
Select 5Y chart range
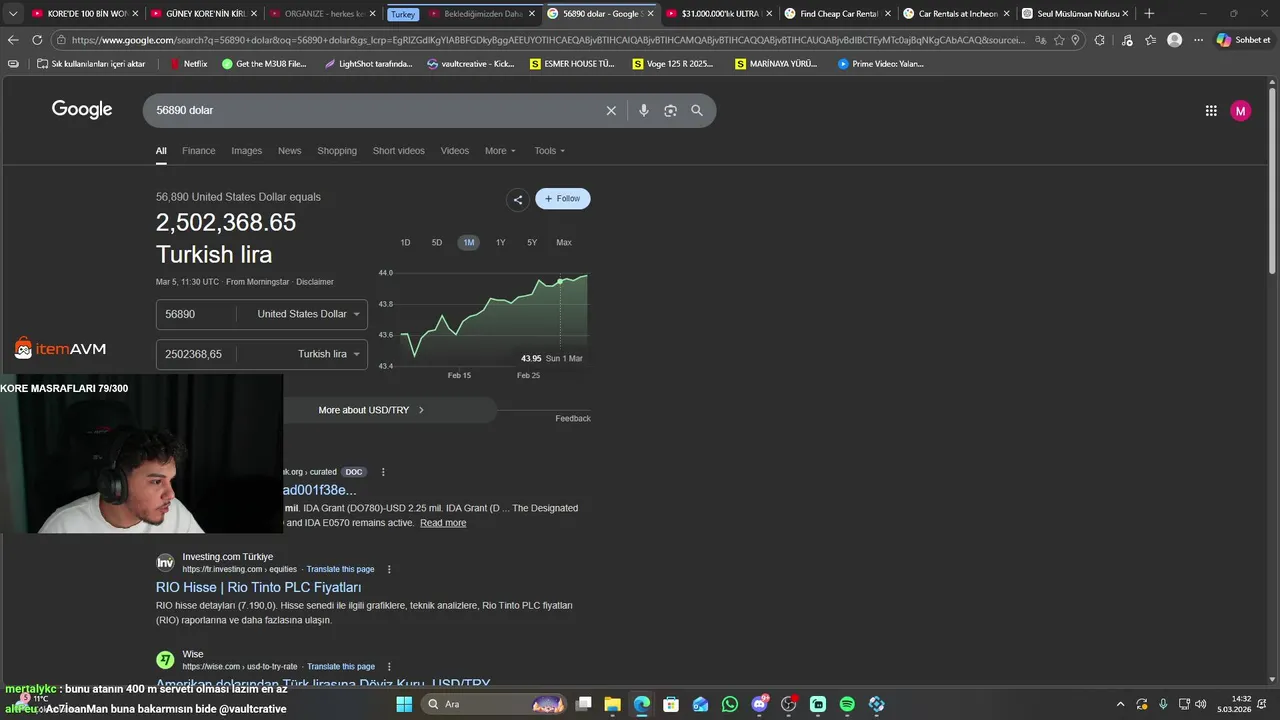(532, 243)
